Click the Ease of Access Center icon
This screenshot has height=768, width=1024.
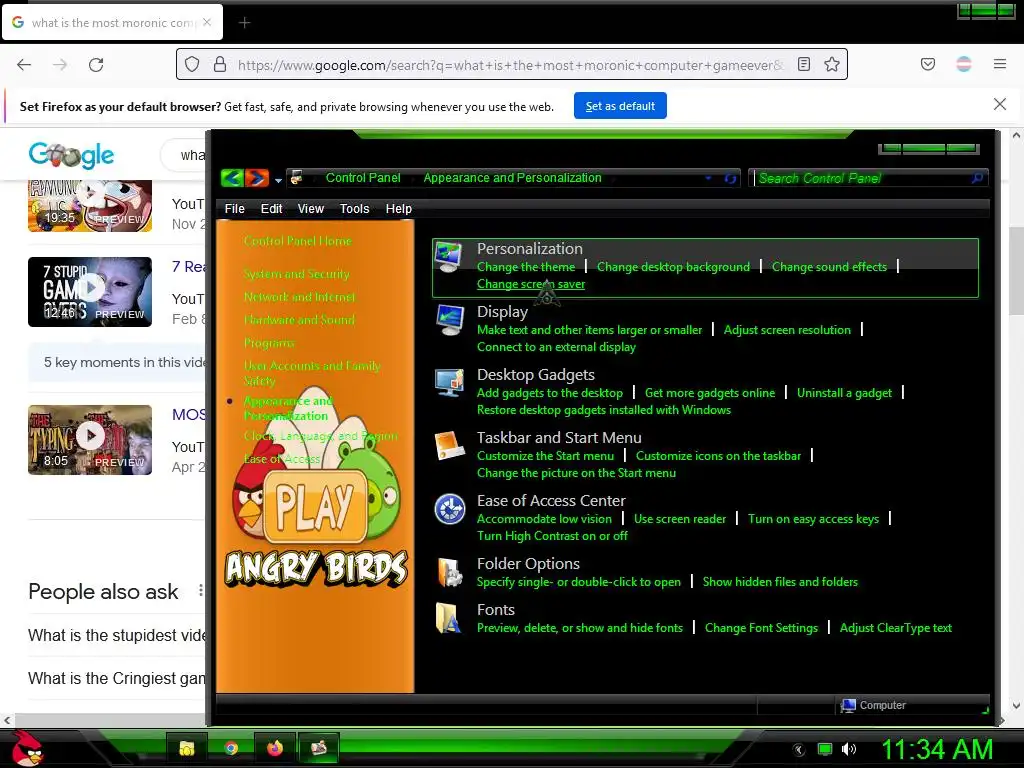[449, 509]
